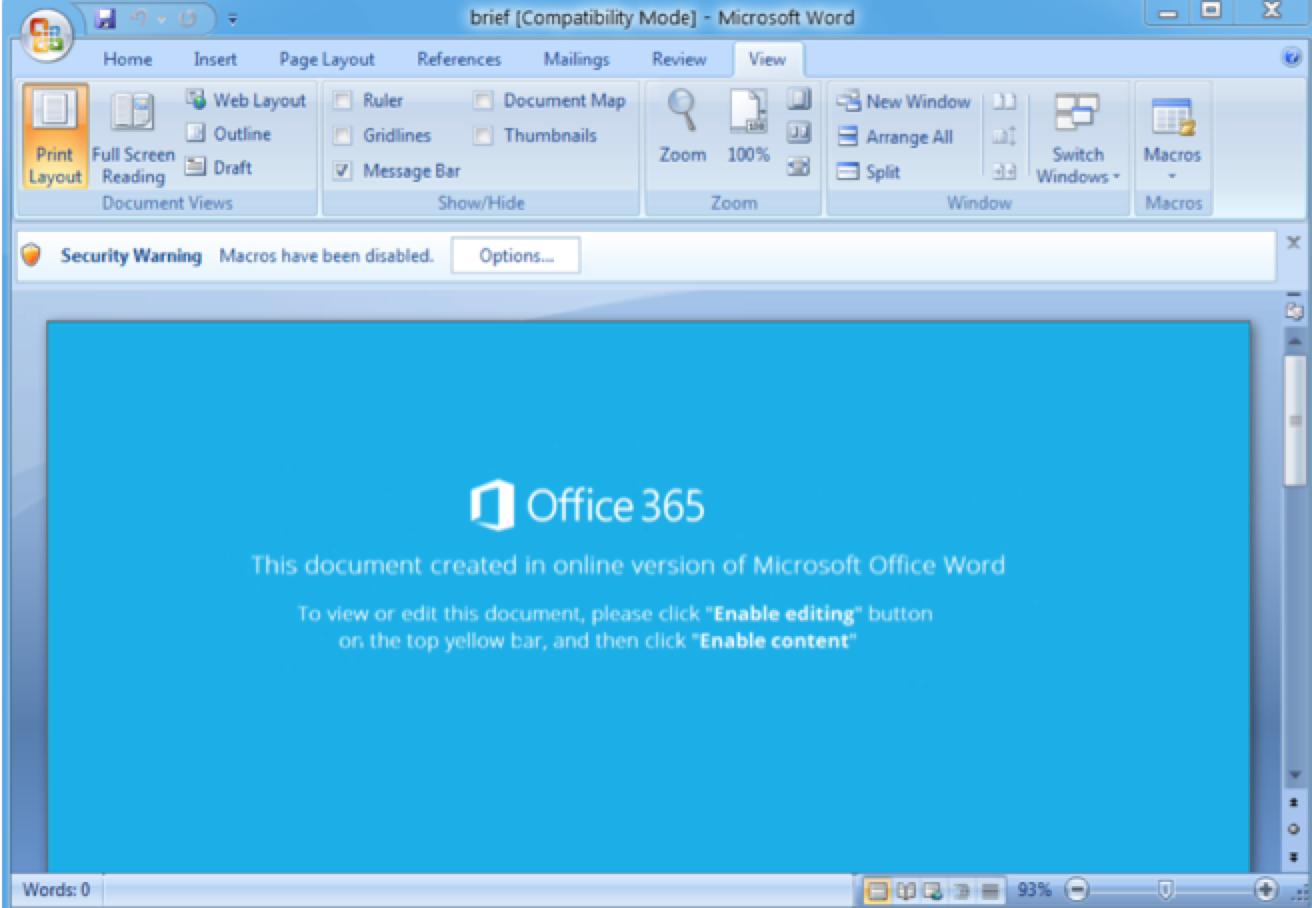Click the 93% zoom level button
The height and width of the screenshot is (908, 1312).
1034,889
